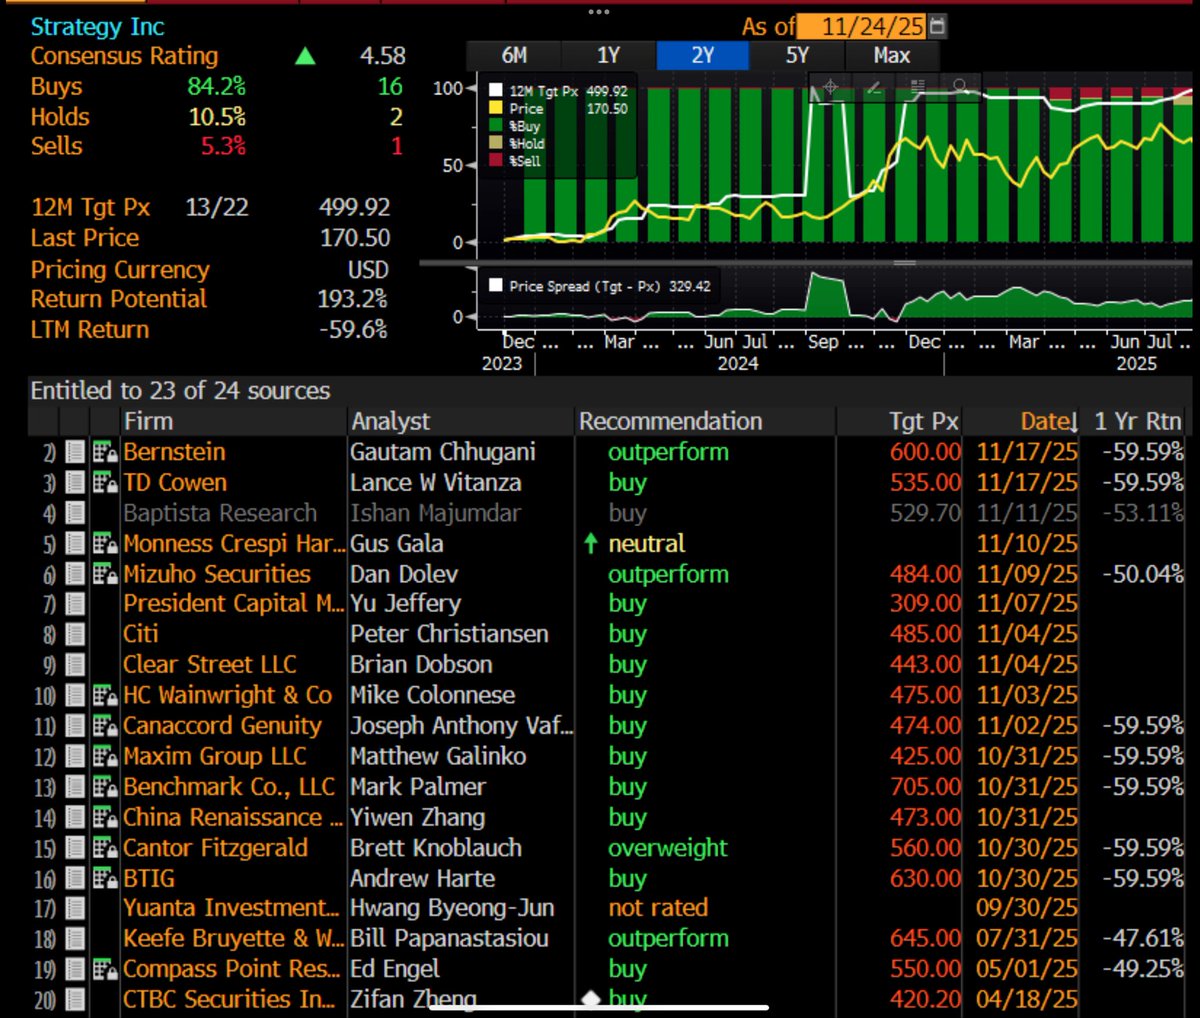
Task: Open the locked report icon for Canaccord Genuity
Action: tap(105, 726)
